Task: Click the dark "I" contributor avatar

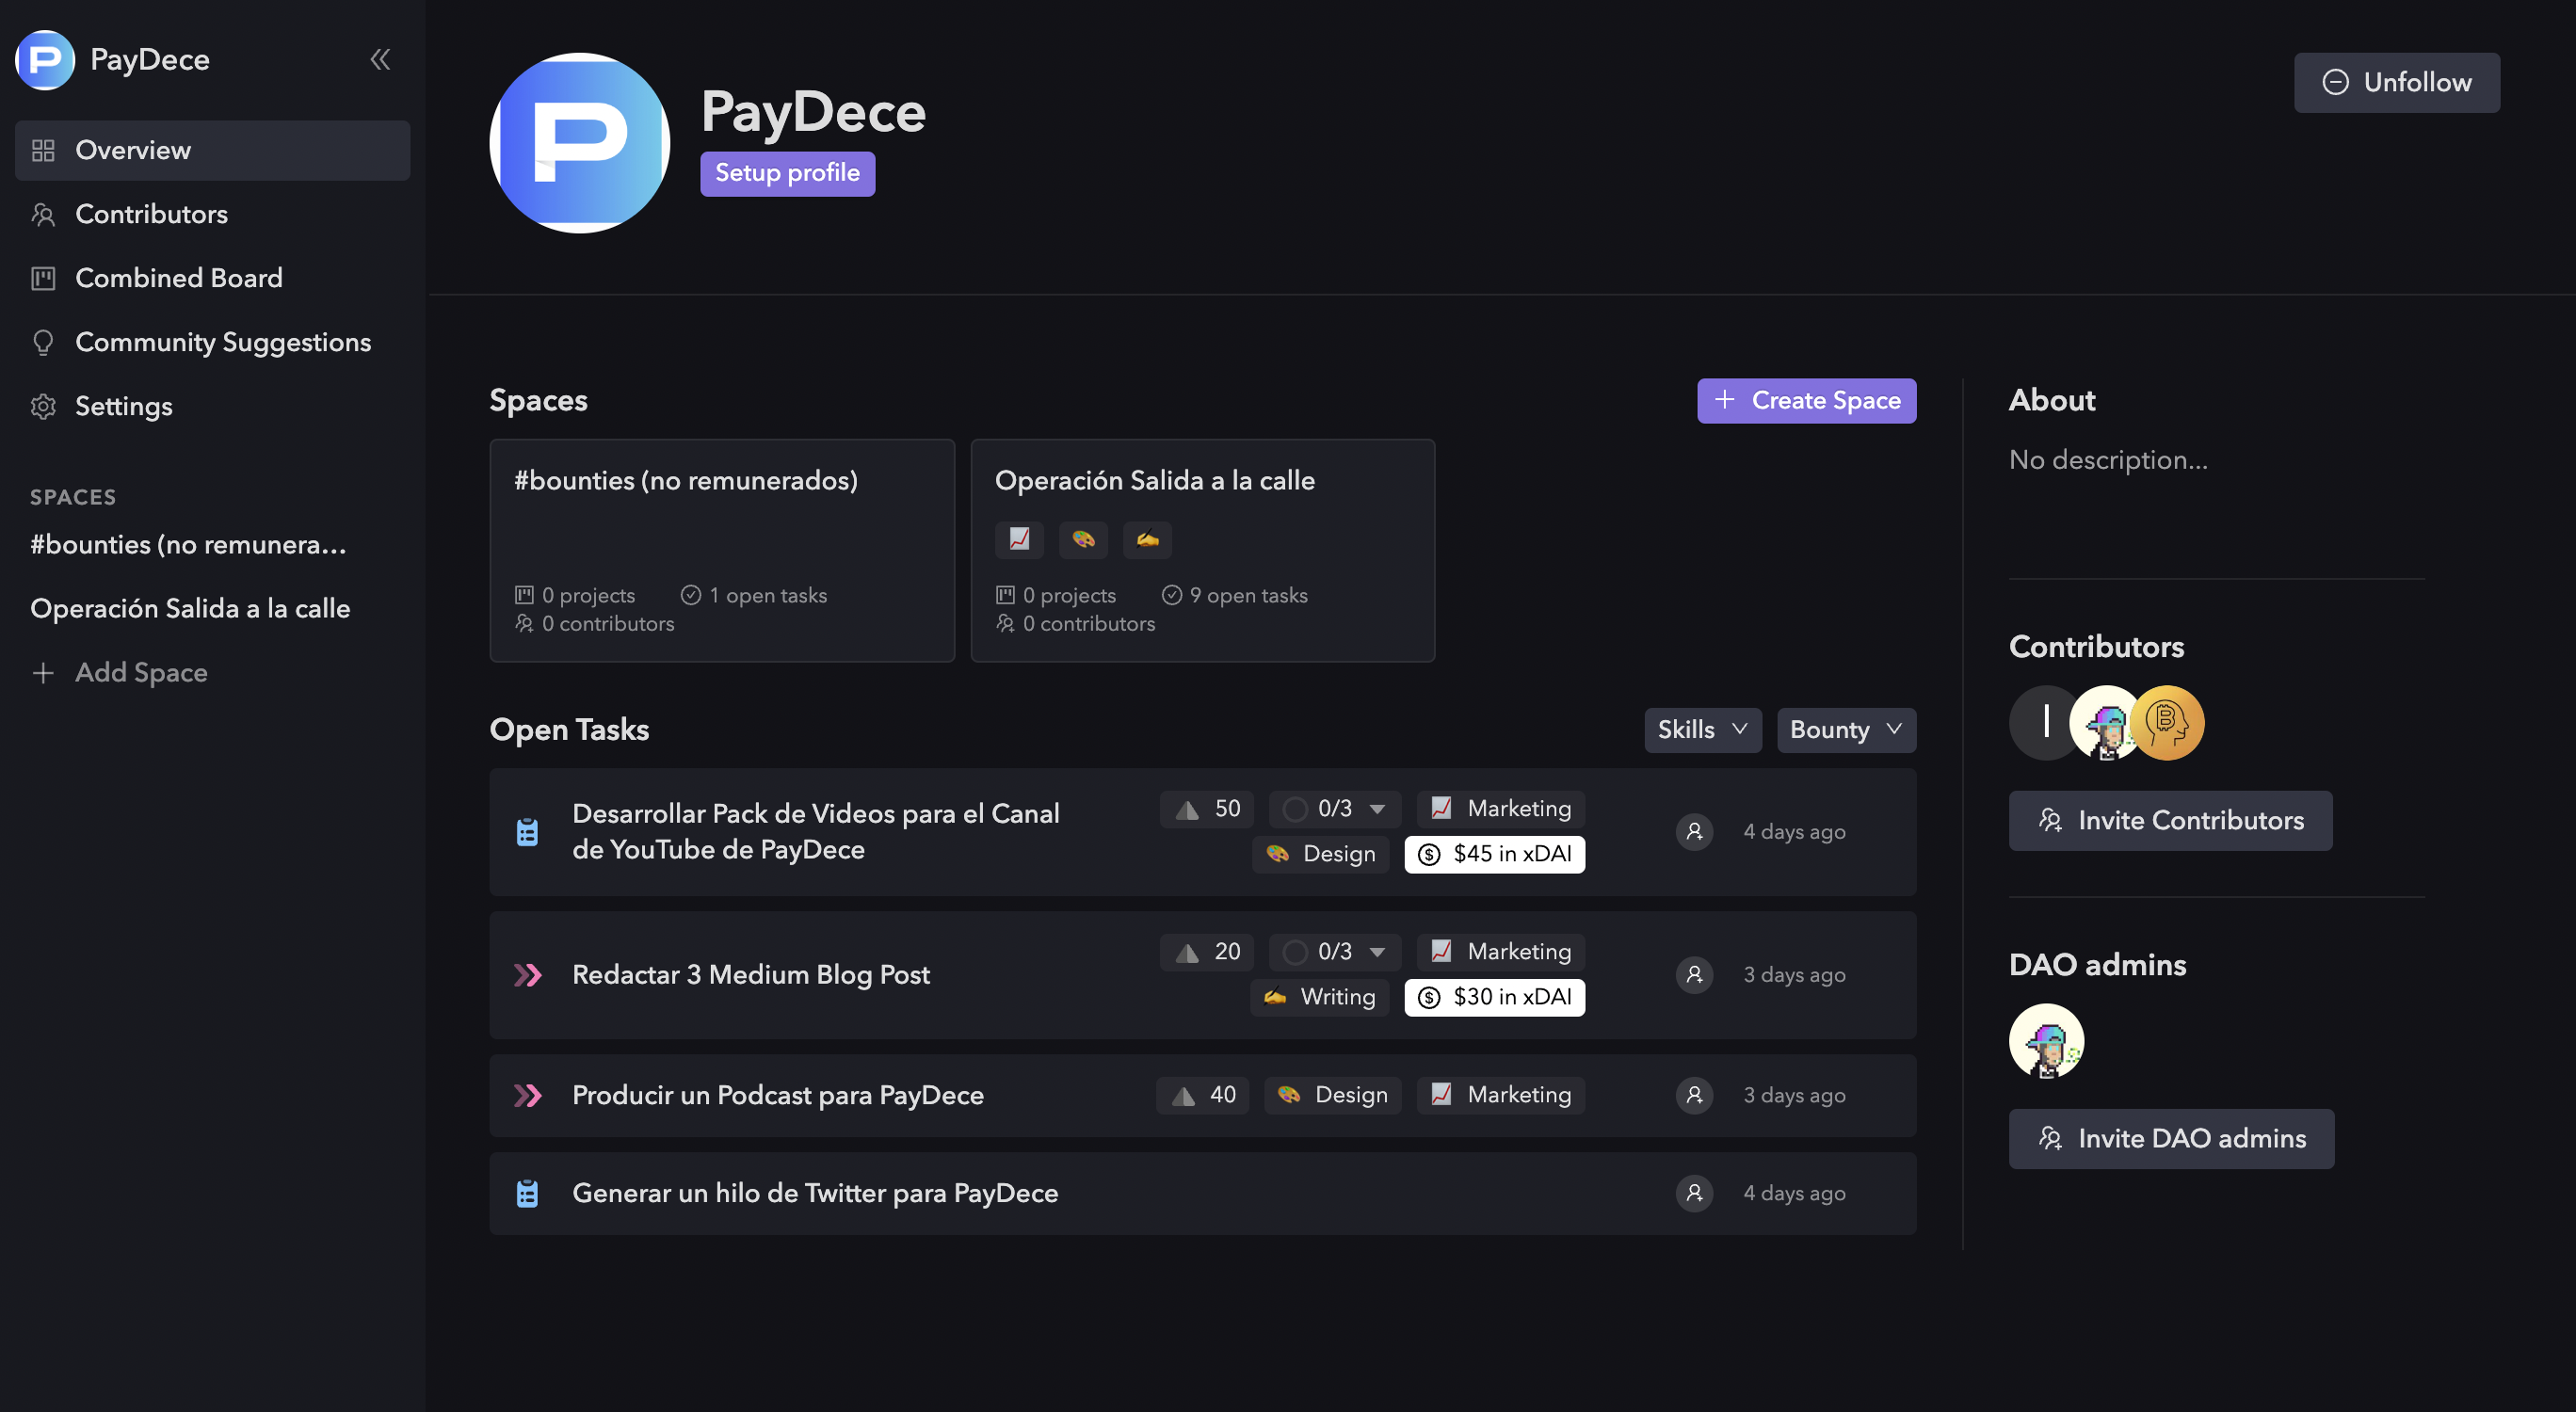Action: pyautogui.click(x=2040, y=722)
